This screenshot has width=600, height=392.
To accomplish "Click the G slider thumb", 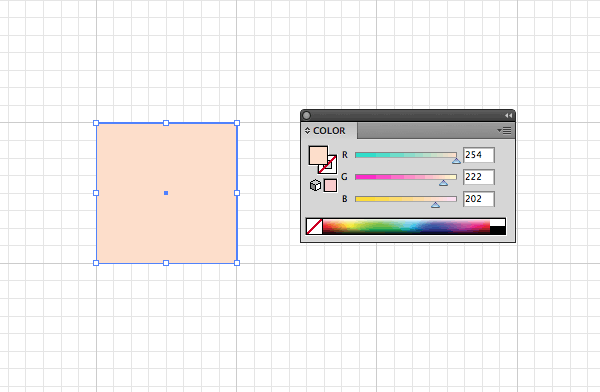I will pyautogui.click(x=443, y=183).
